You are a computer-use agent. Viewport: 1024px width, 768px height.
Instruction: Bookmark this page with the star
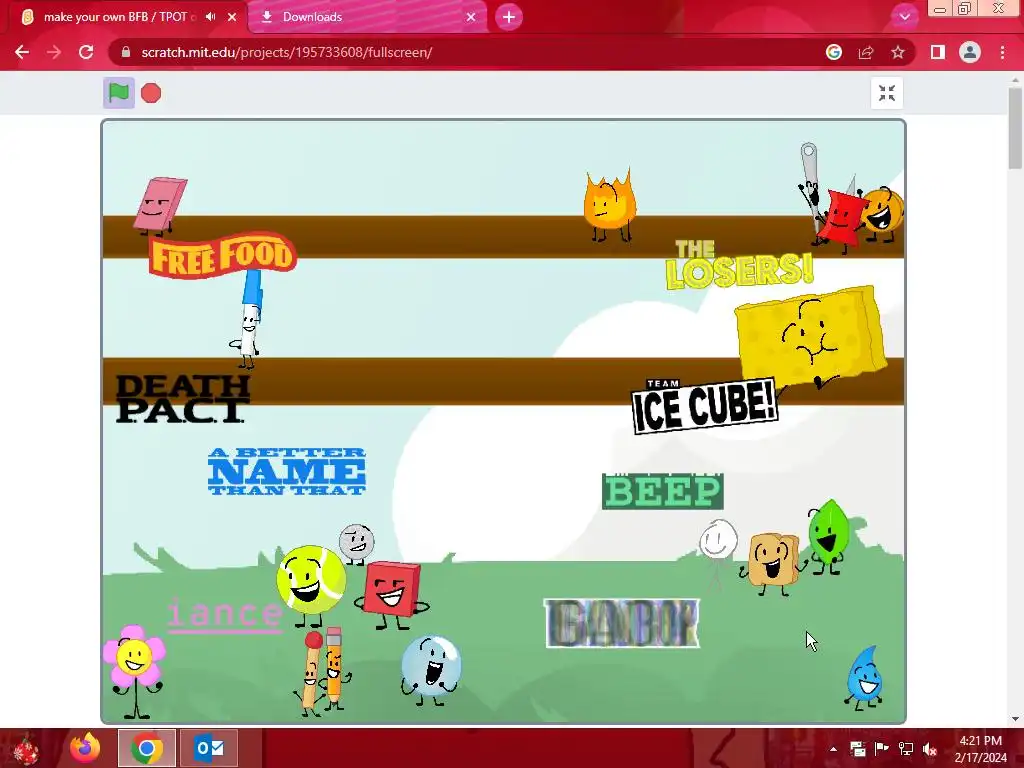pyautogui.click(x=898, y=52)
